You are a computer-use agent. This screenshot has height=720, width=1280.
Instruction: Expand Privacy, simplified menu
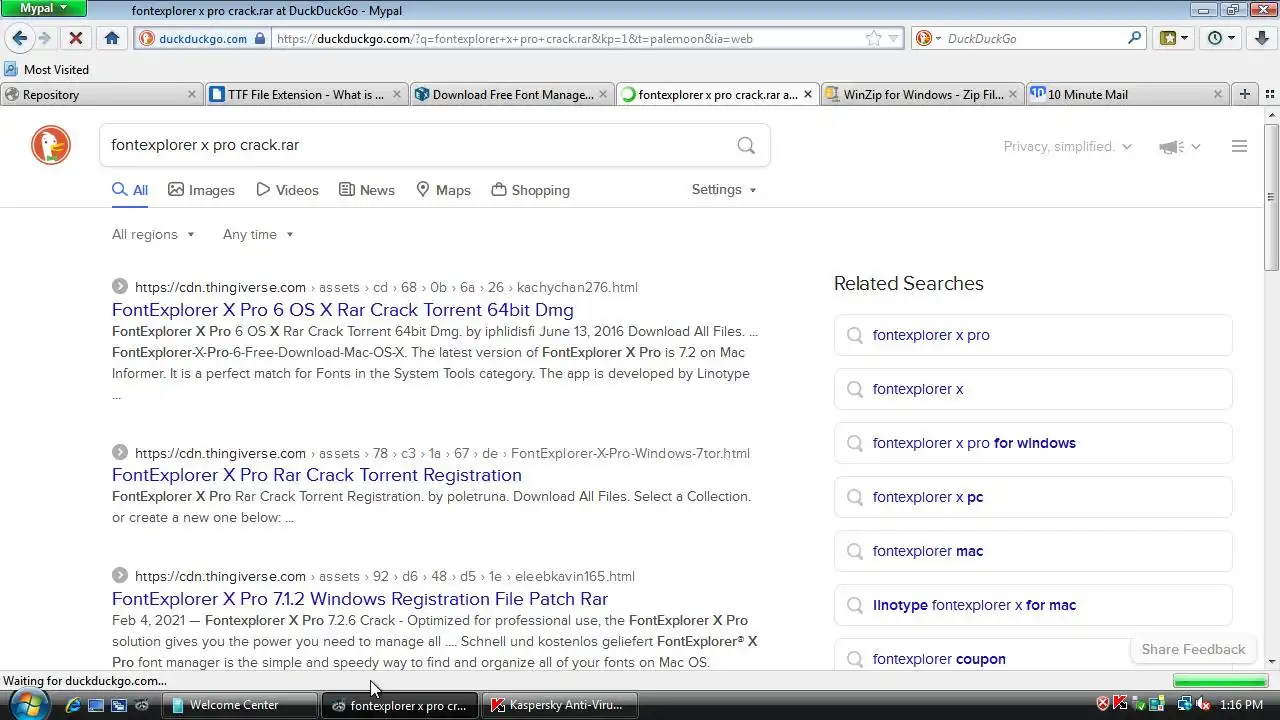click(x=1067, y=146)
